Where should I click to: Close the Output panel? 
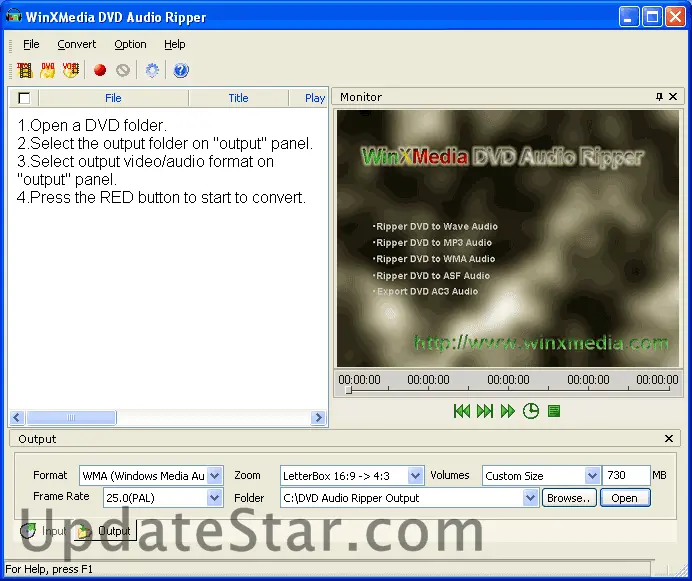[669, 438]
